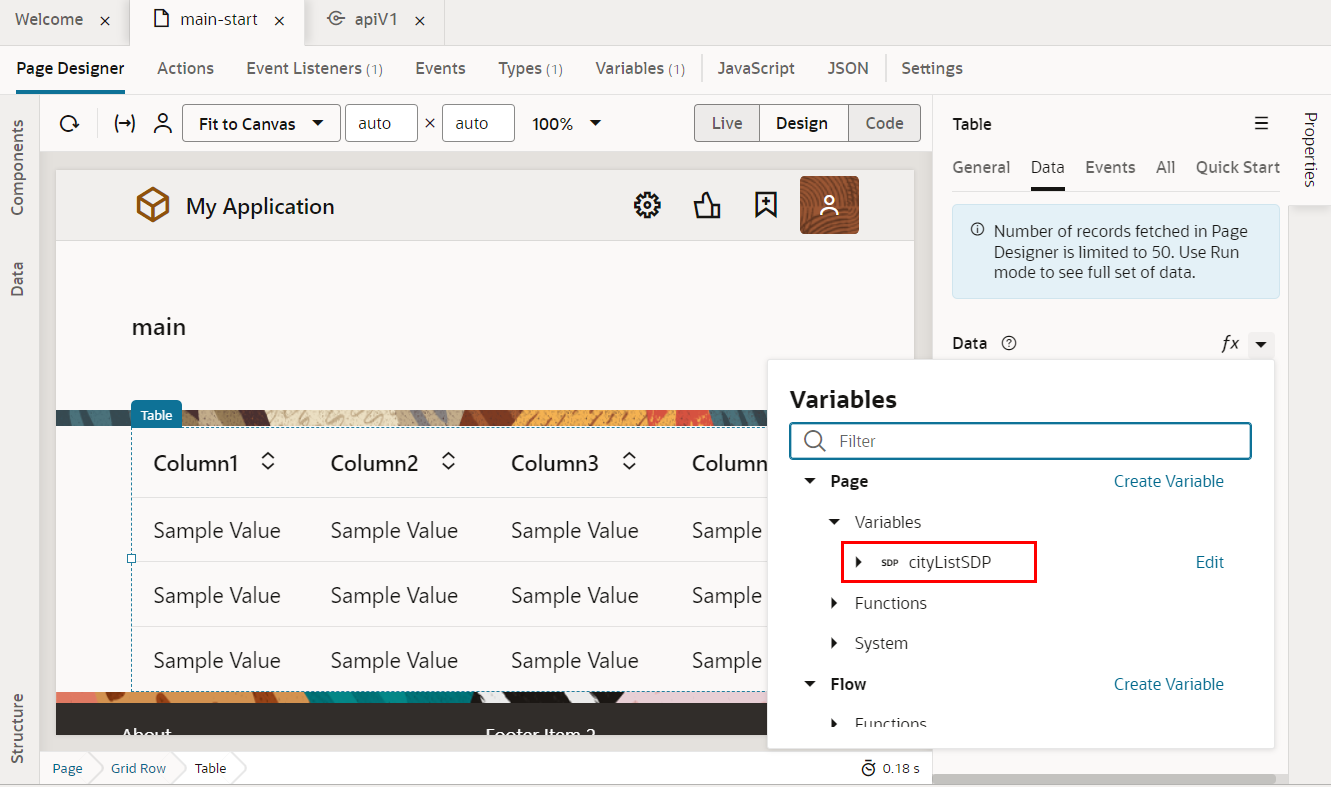The image size is (1331, 787).
Task: Switch to Code view mode
Action: click(884, 124)
